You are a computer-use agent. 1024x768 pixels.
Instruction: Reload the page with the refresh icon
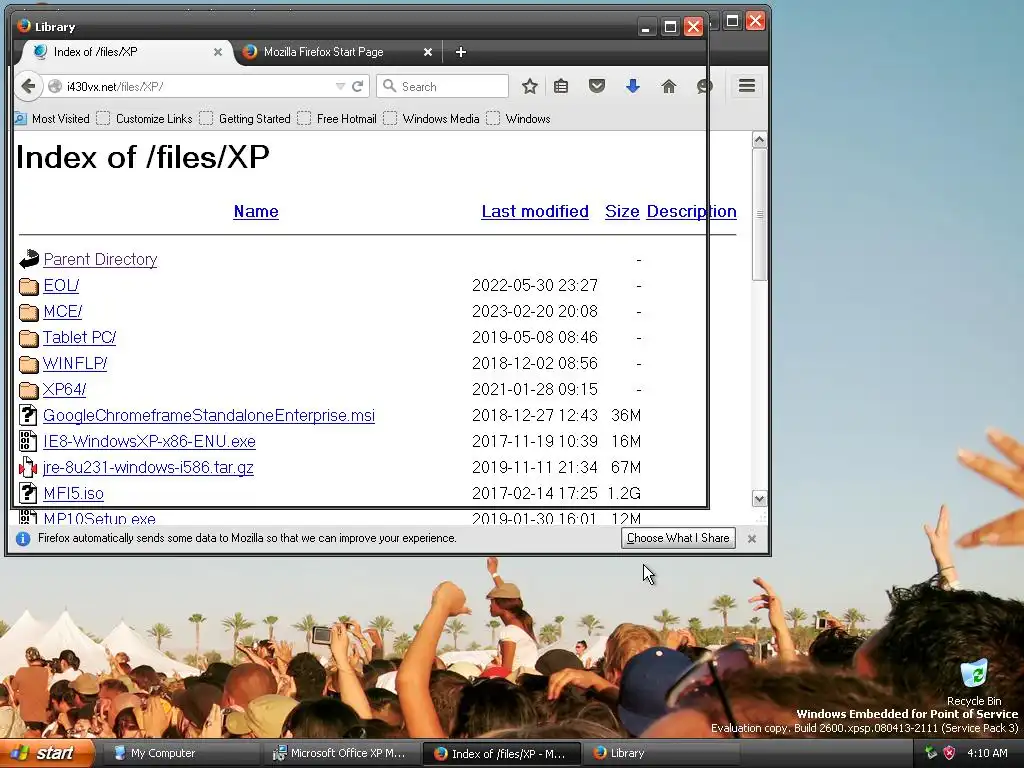pos(358,86)
